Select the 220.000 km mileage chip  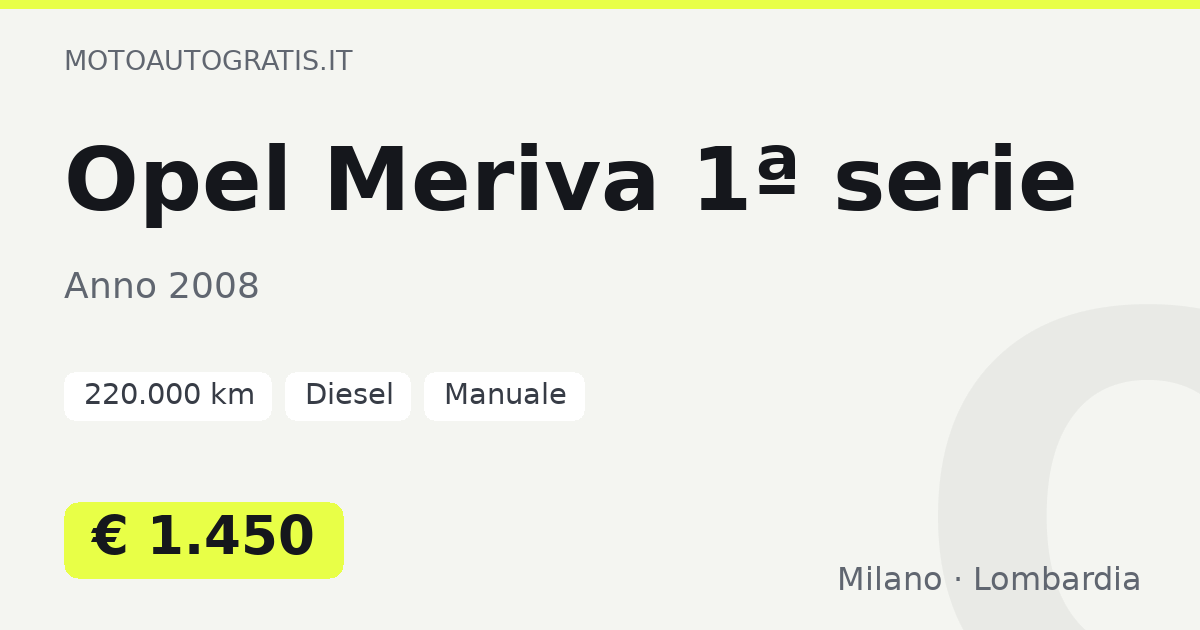(x=168, y=396)
